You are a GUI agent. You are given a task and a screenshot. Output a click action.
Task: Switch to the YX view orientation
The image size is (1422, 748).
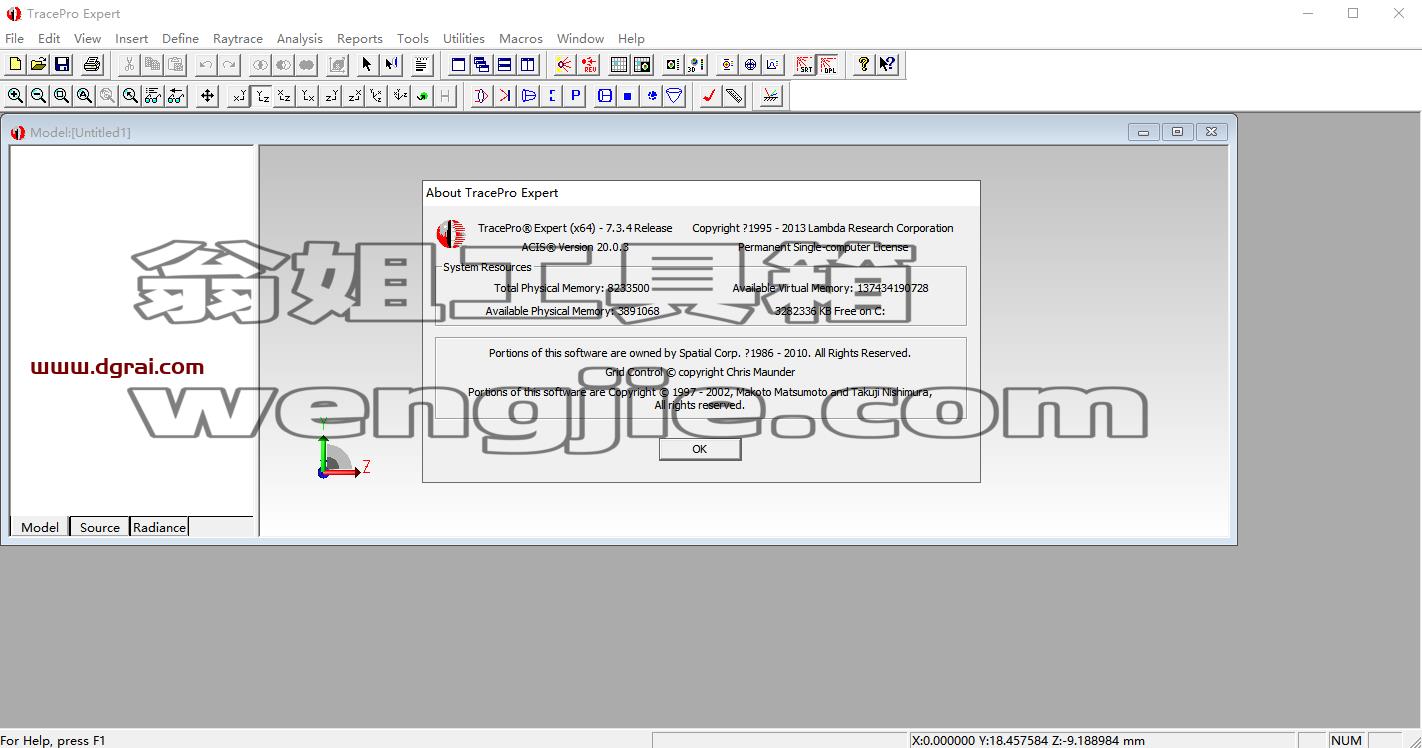pyautogui.click(x=307, y=96)
